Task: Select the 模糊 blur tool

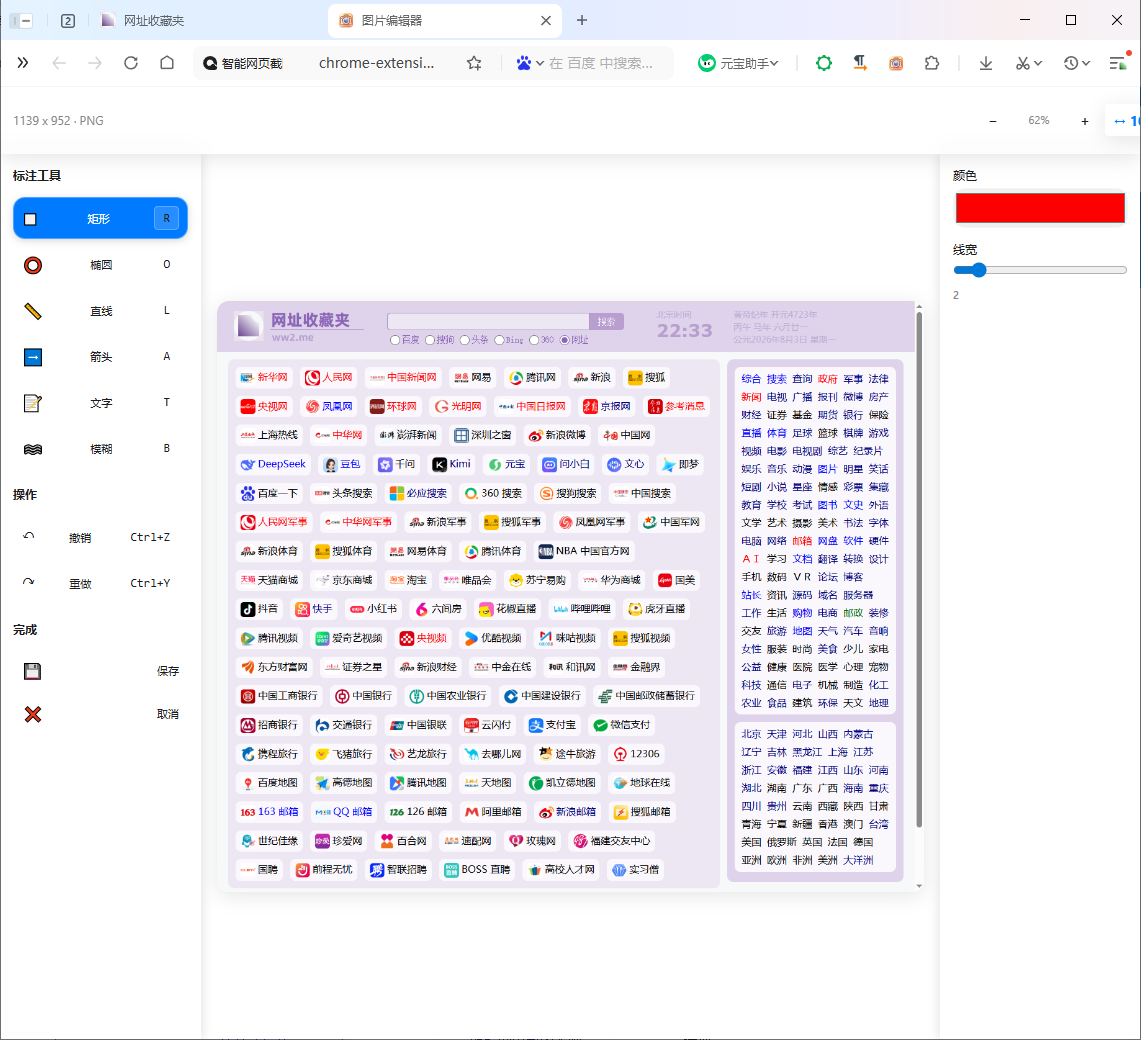Action: tap(100, 448)
